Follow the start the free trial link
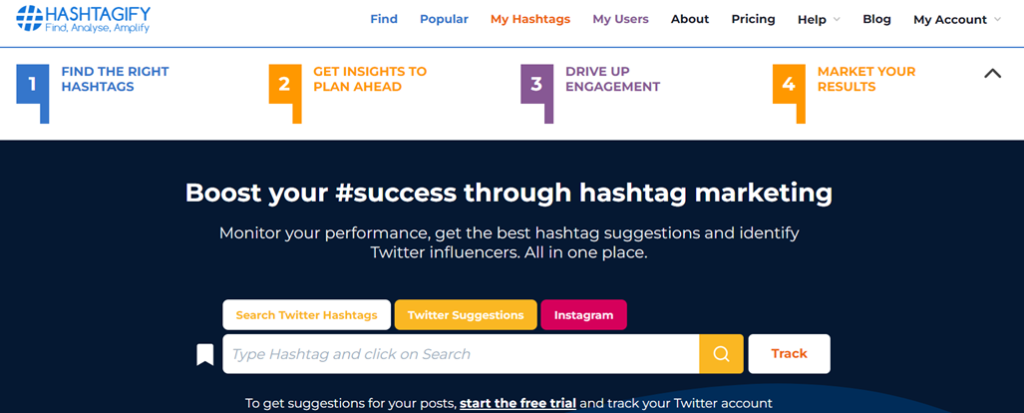The image size is (1024, 413). point(518,403)
